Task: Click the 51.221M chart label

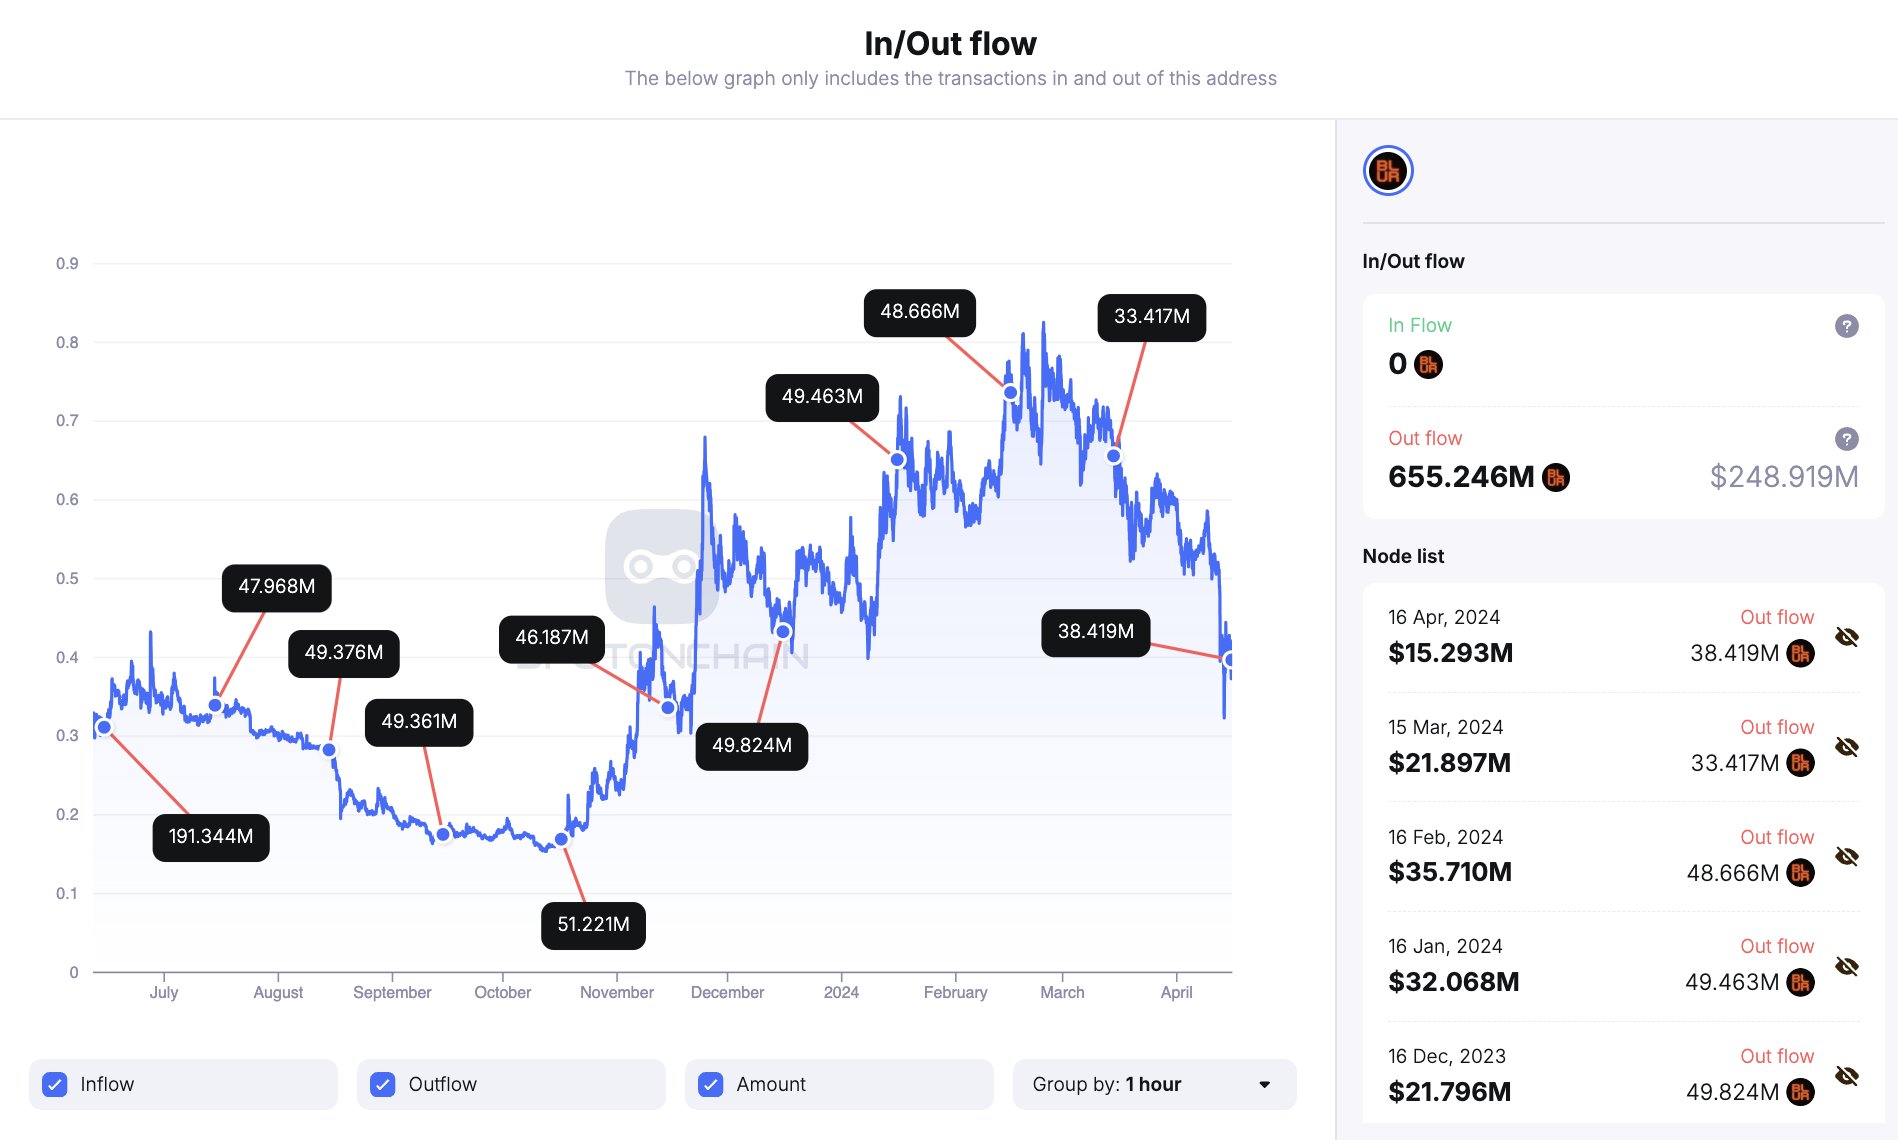Action: (593, 925)
